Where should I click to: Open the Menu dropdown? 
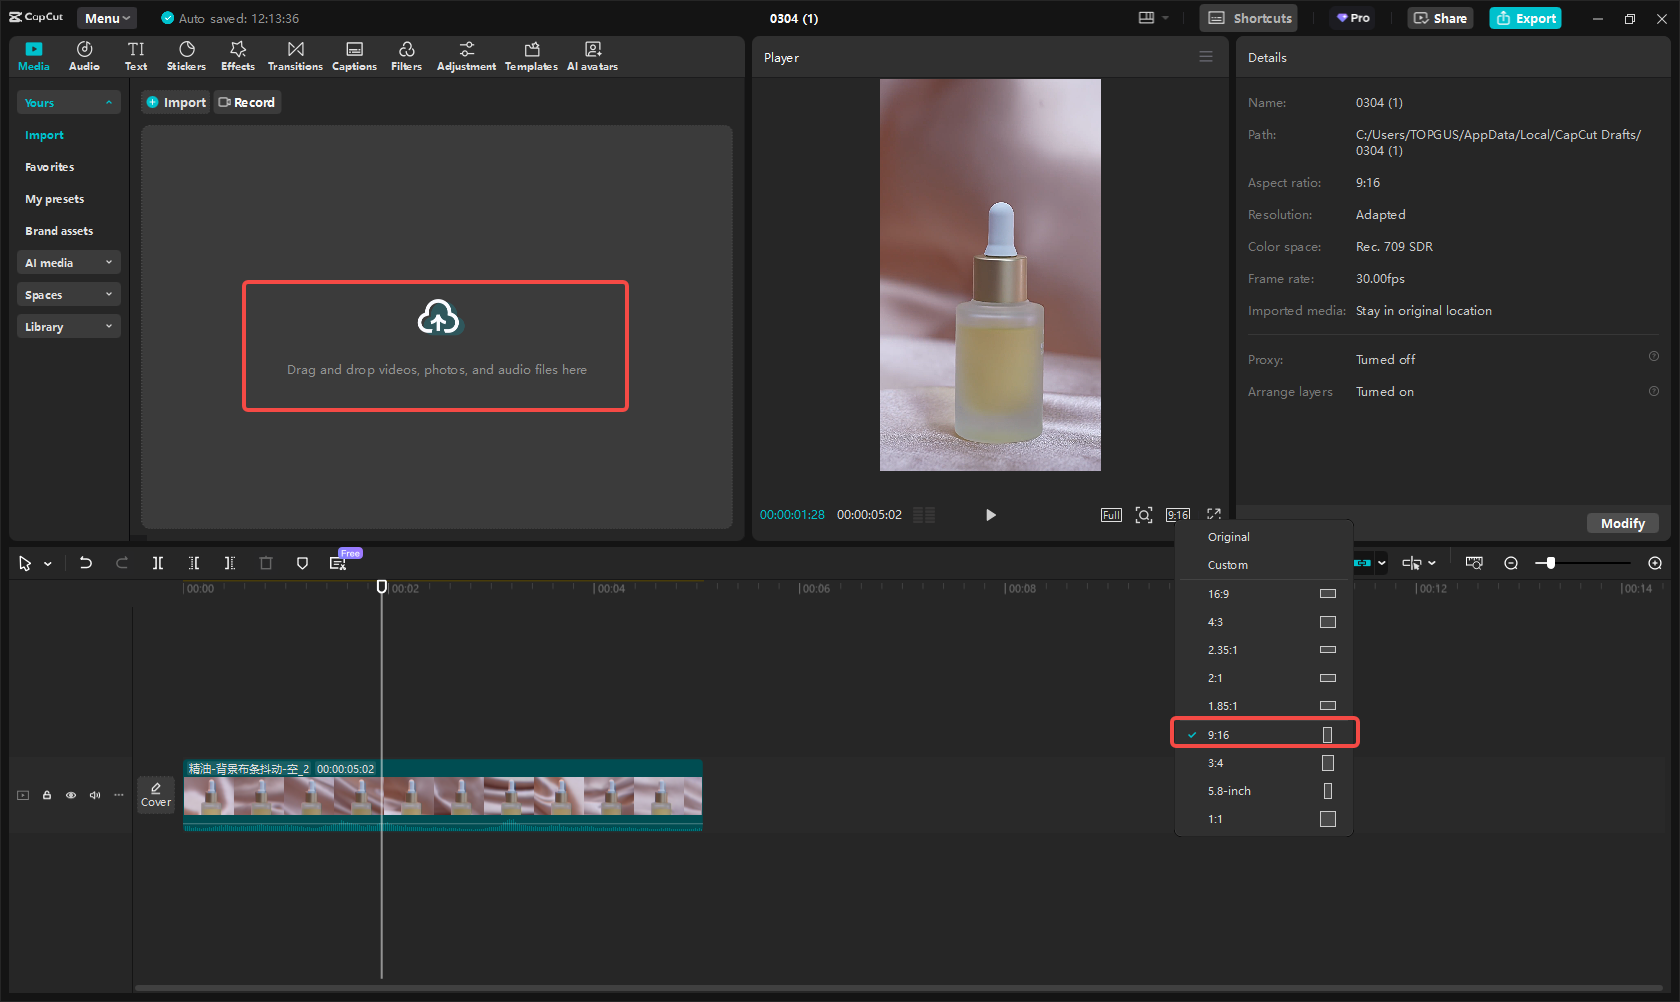coord(107,18)
